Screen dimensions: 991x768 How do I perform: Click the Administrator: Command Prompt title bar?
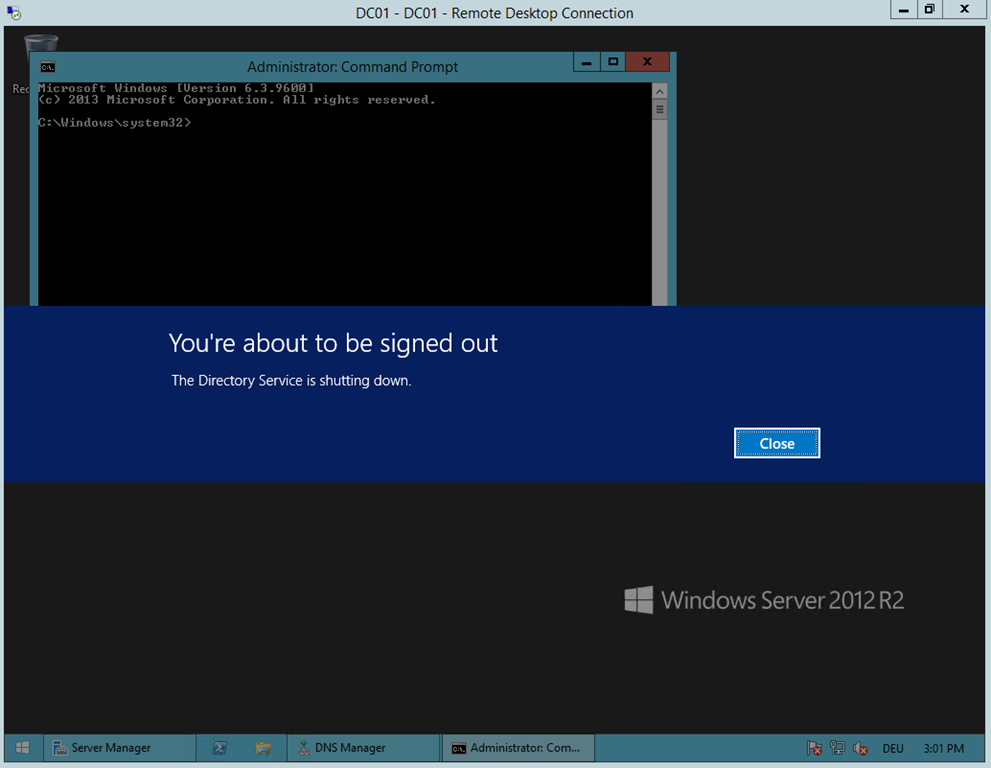pos(352,67)
